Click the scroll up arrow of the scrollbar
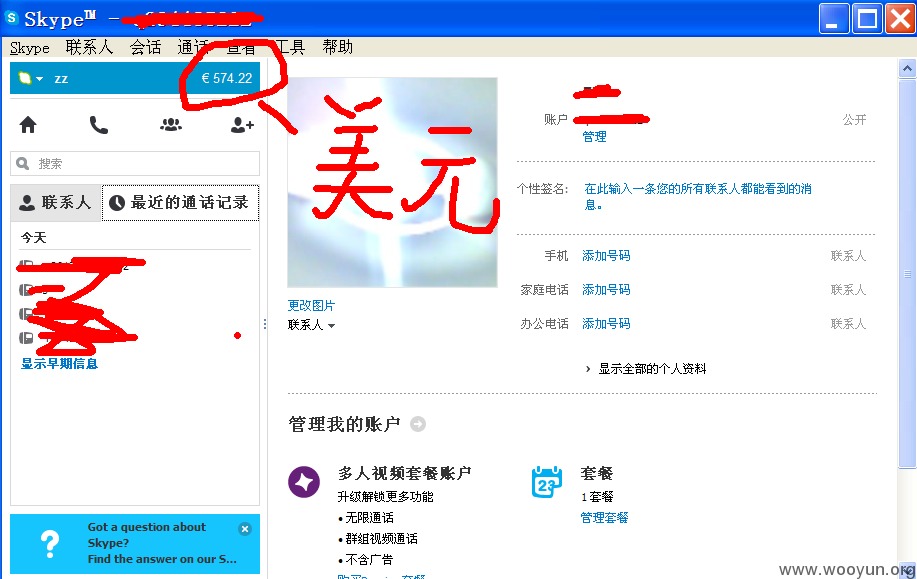This screenshot has height=579, width=917. tap(907, 69)
